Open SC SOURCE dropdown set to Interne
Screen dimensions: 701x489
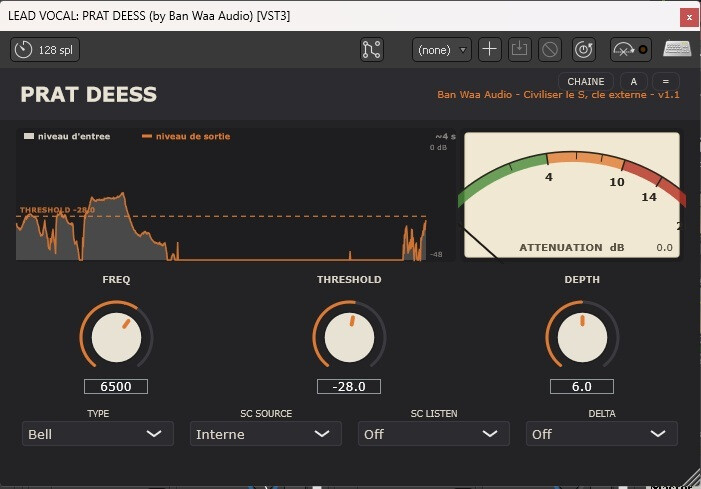point(266,434)
